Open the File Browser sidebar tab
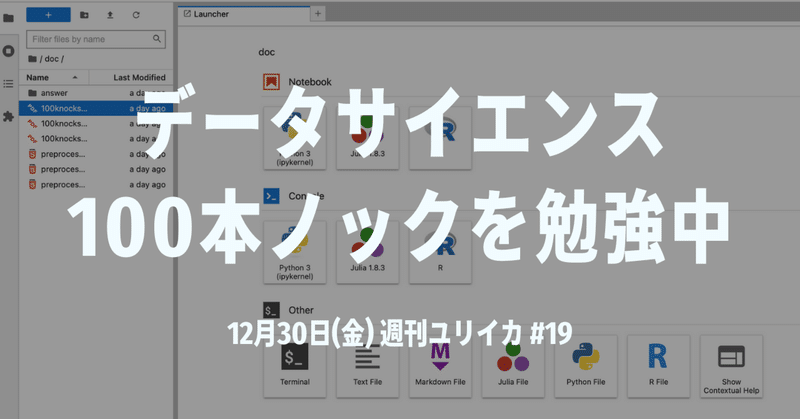 [x=8, y=18]
